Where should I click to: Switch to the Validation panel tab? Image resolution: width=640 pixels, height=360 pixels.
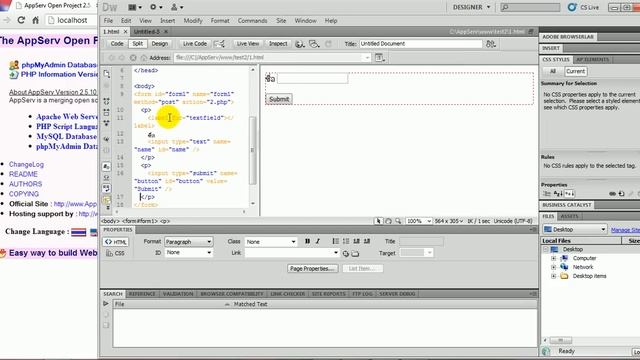(178, 294)
